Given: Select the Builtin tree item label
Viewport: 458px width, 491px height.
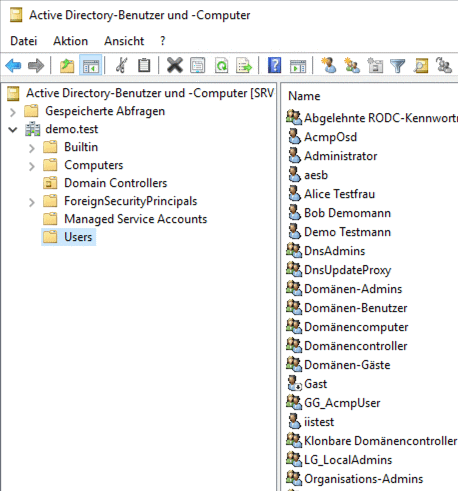Looking at the screenshot, I should 81,147.
